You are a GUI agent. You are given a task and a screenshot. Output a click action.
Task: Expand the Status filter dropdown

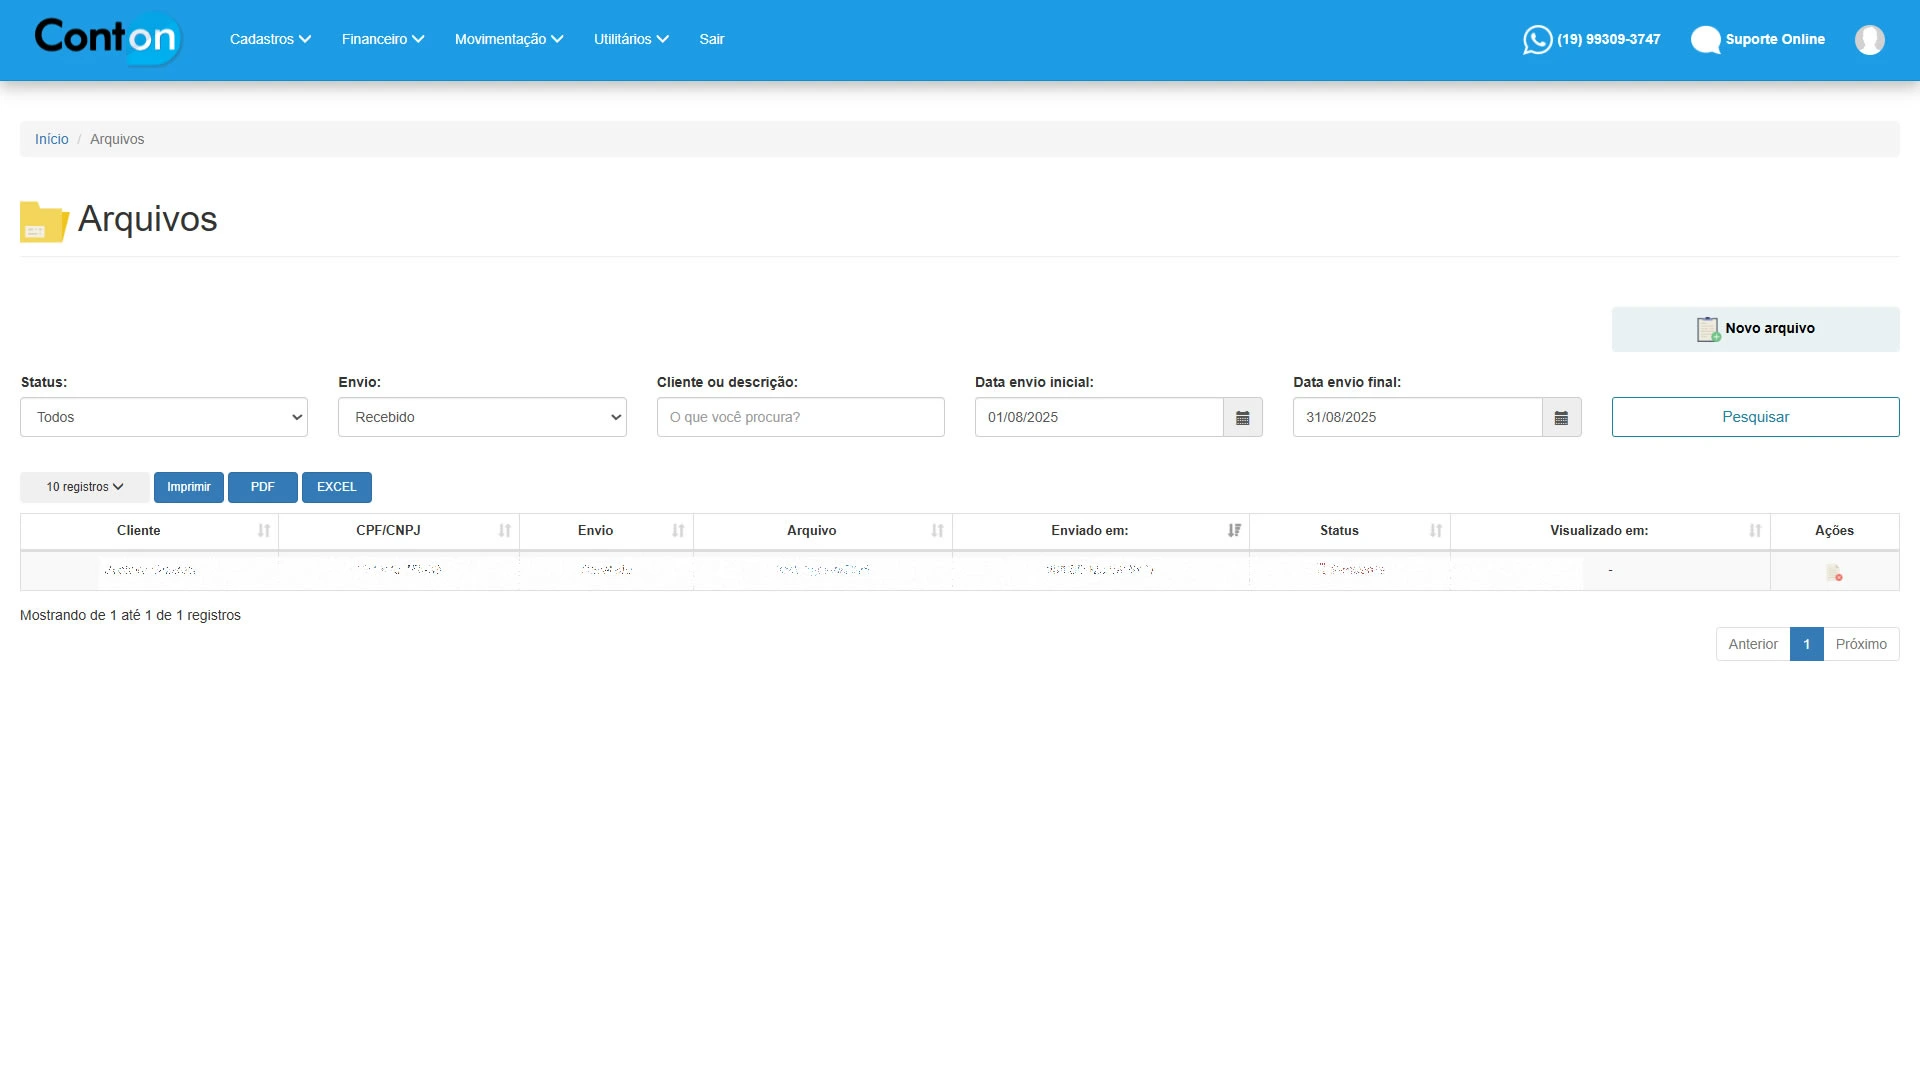point(164,418)
